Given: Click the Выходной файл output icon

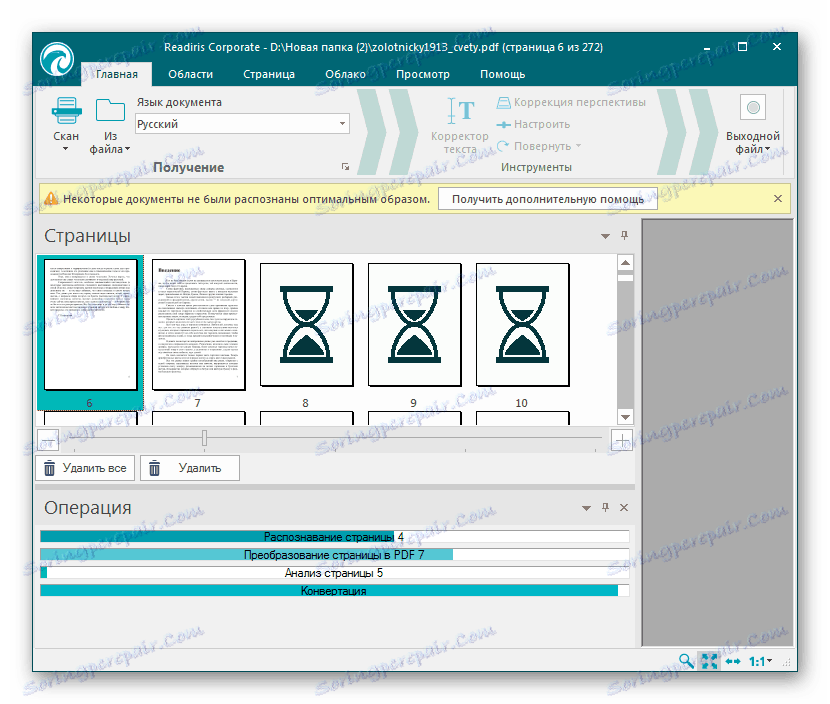Looking at the screenshot, I should click(753, 108).
